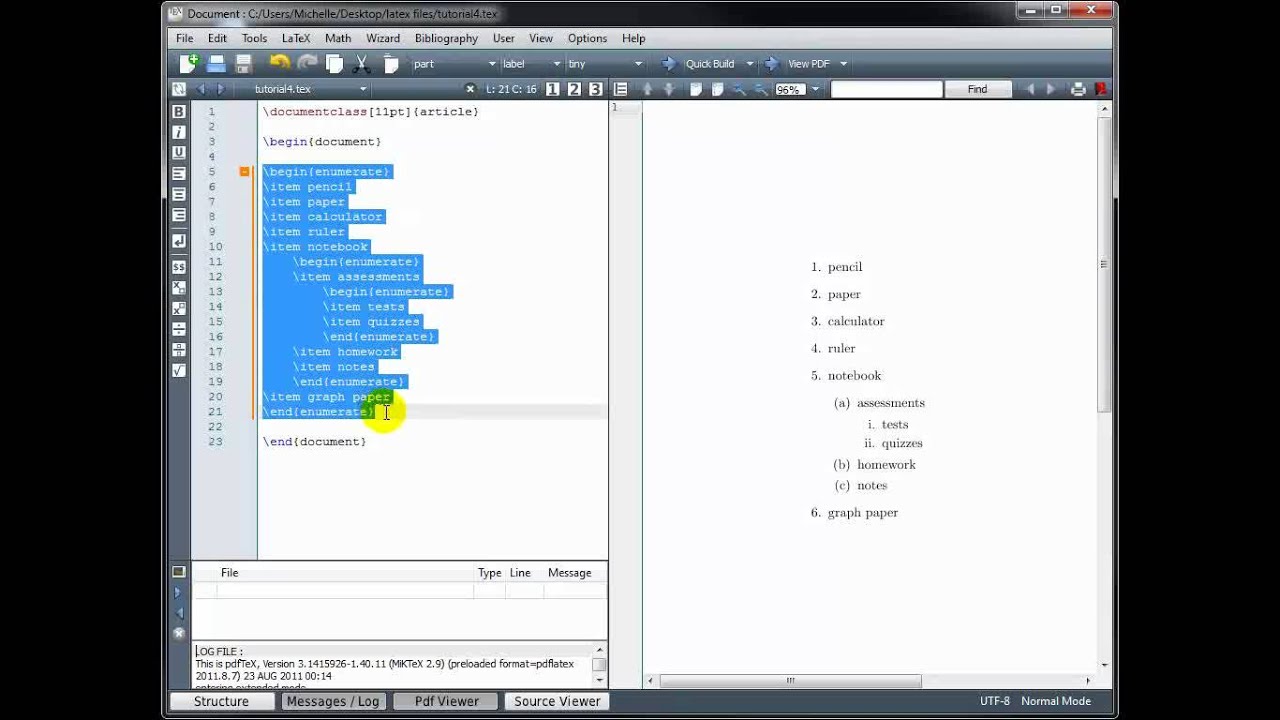The height and width of the screenshot is (720, 1280).
Task: Open the part sectioning dropdown
Action: point(454,64)
